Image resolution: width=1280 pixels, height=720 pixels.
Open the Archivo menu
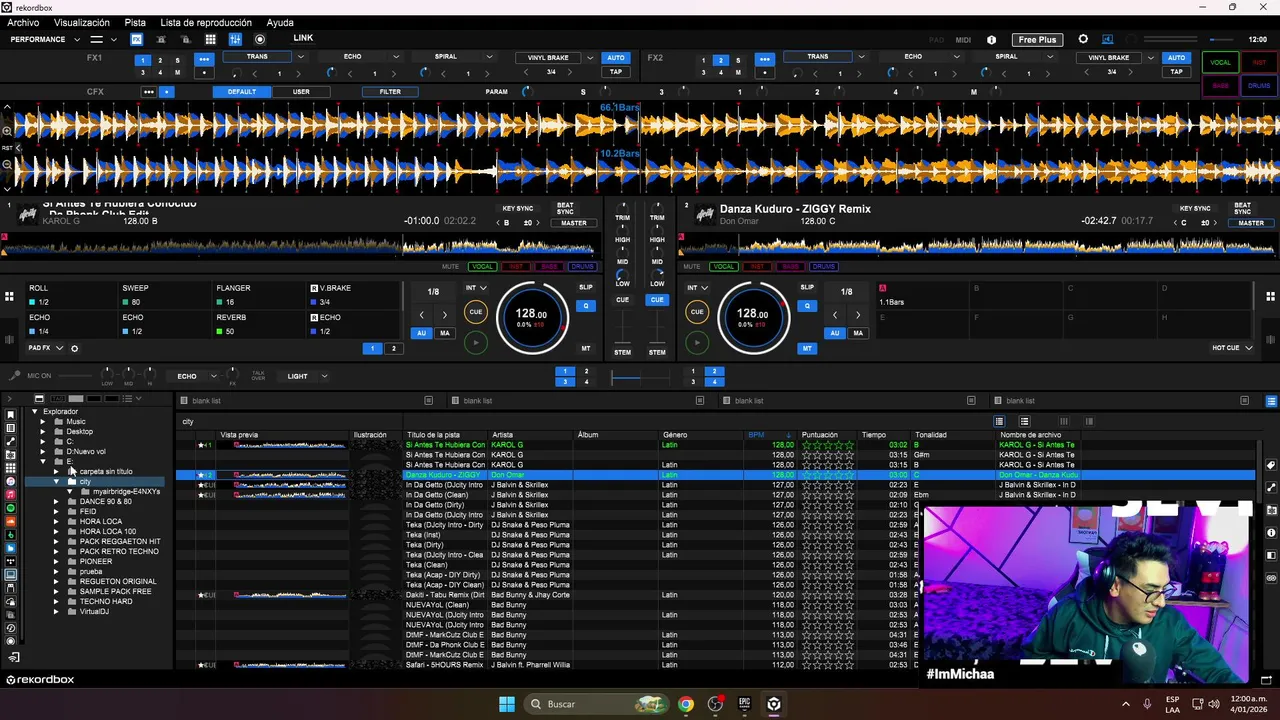[x=24, y=22]
